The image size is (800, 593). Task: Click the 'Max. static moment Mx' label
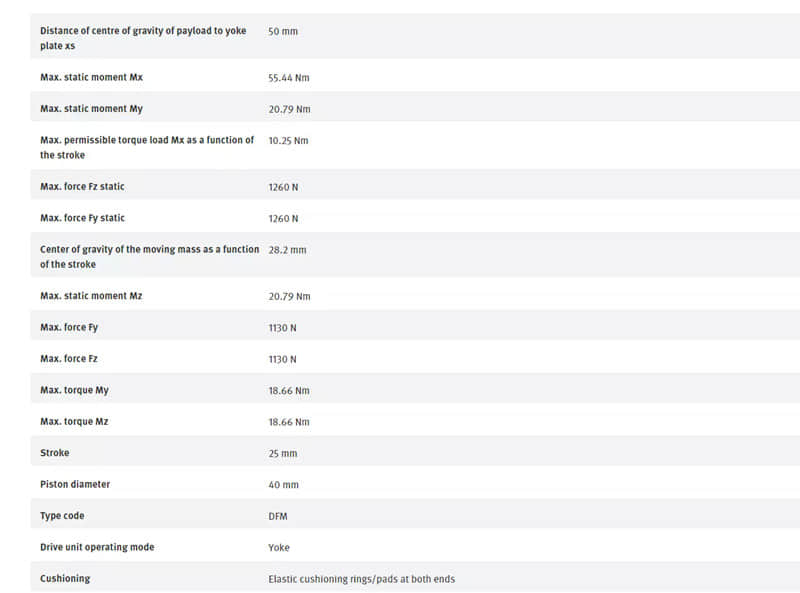click(x=91, y=77)
